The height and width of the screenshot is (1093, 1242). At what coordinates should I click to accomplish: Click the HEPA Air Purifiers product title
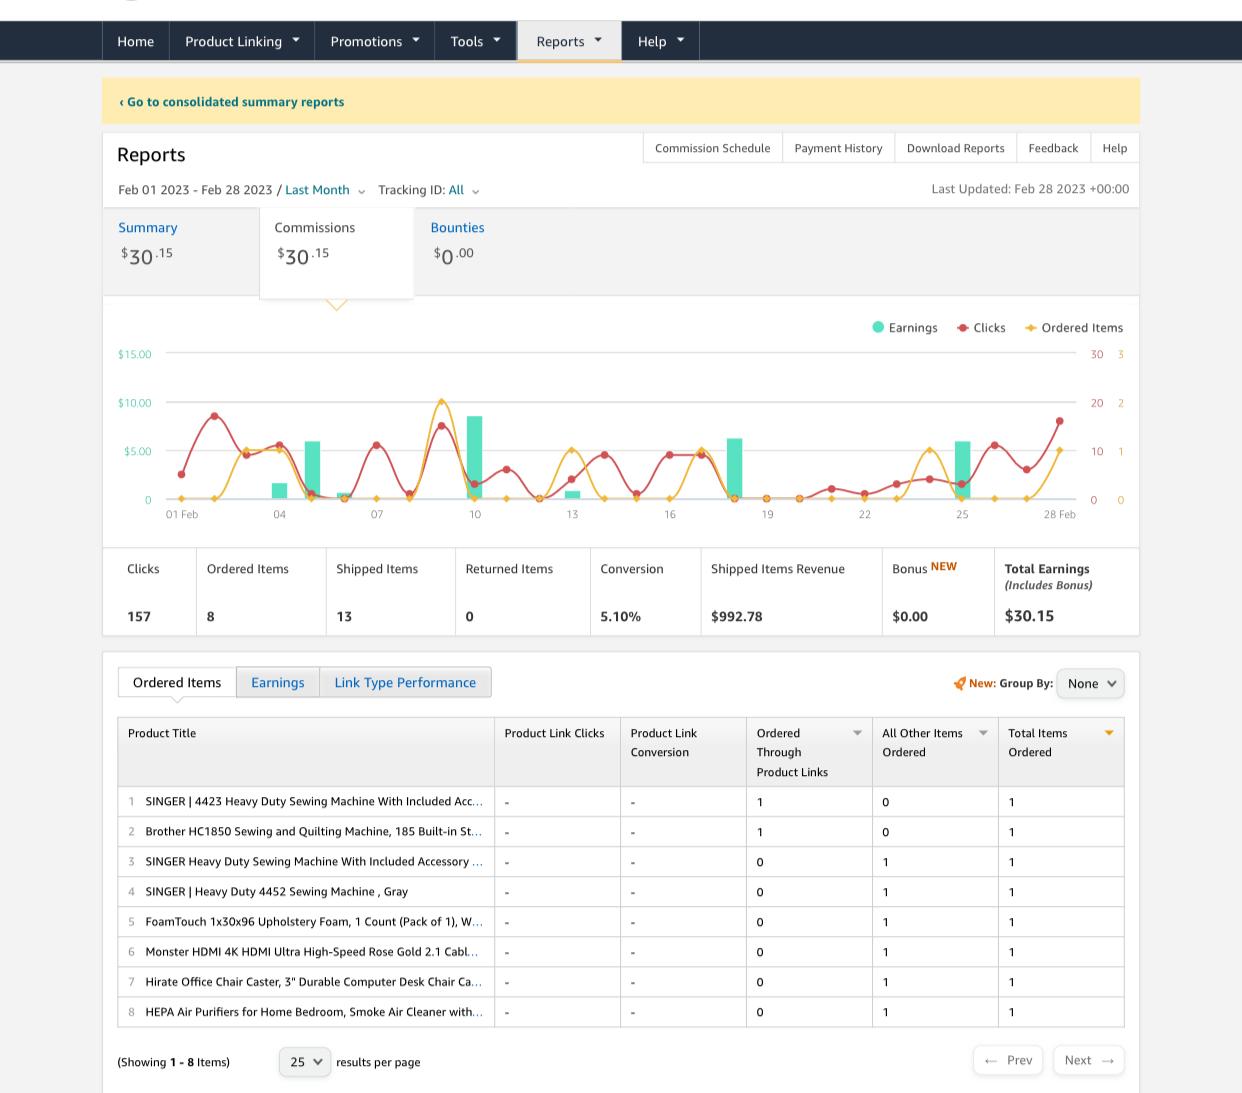[x=314, y=1012]
